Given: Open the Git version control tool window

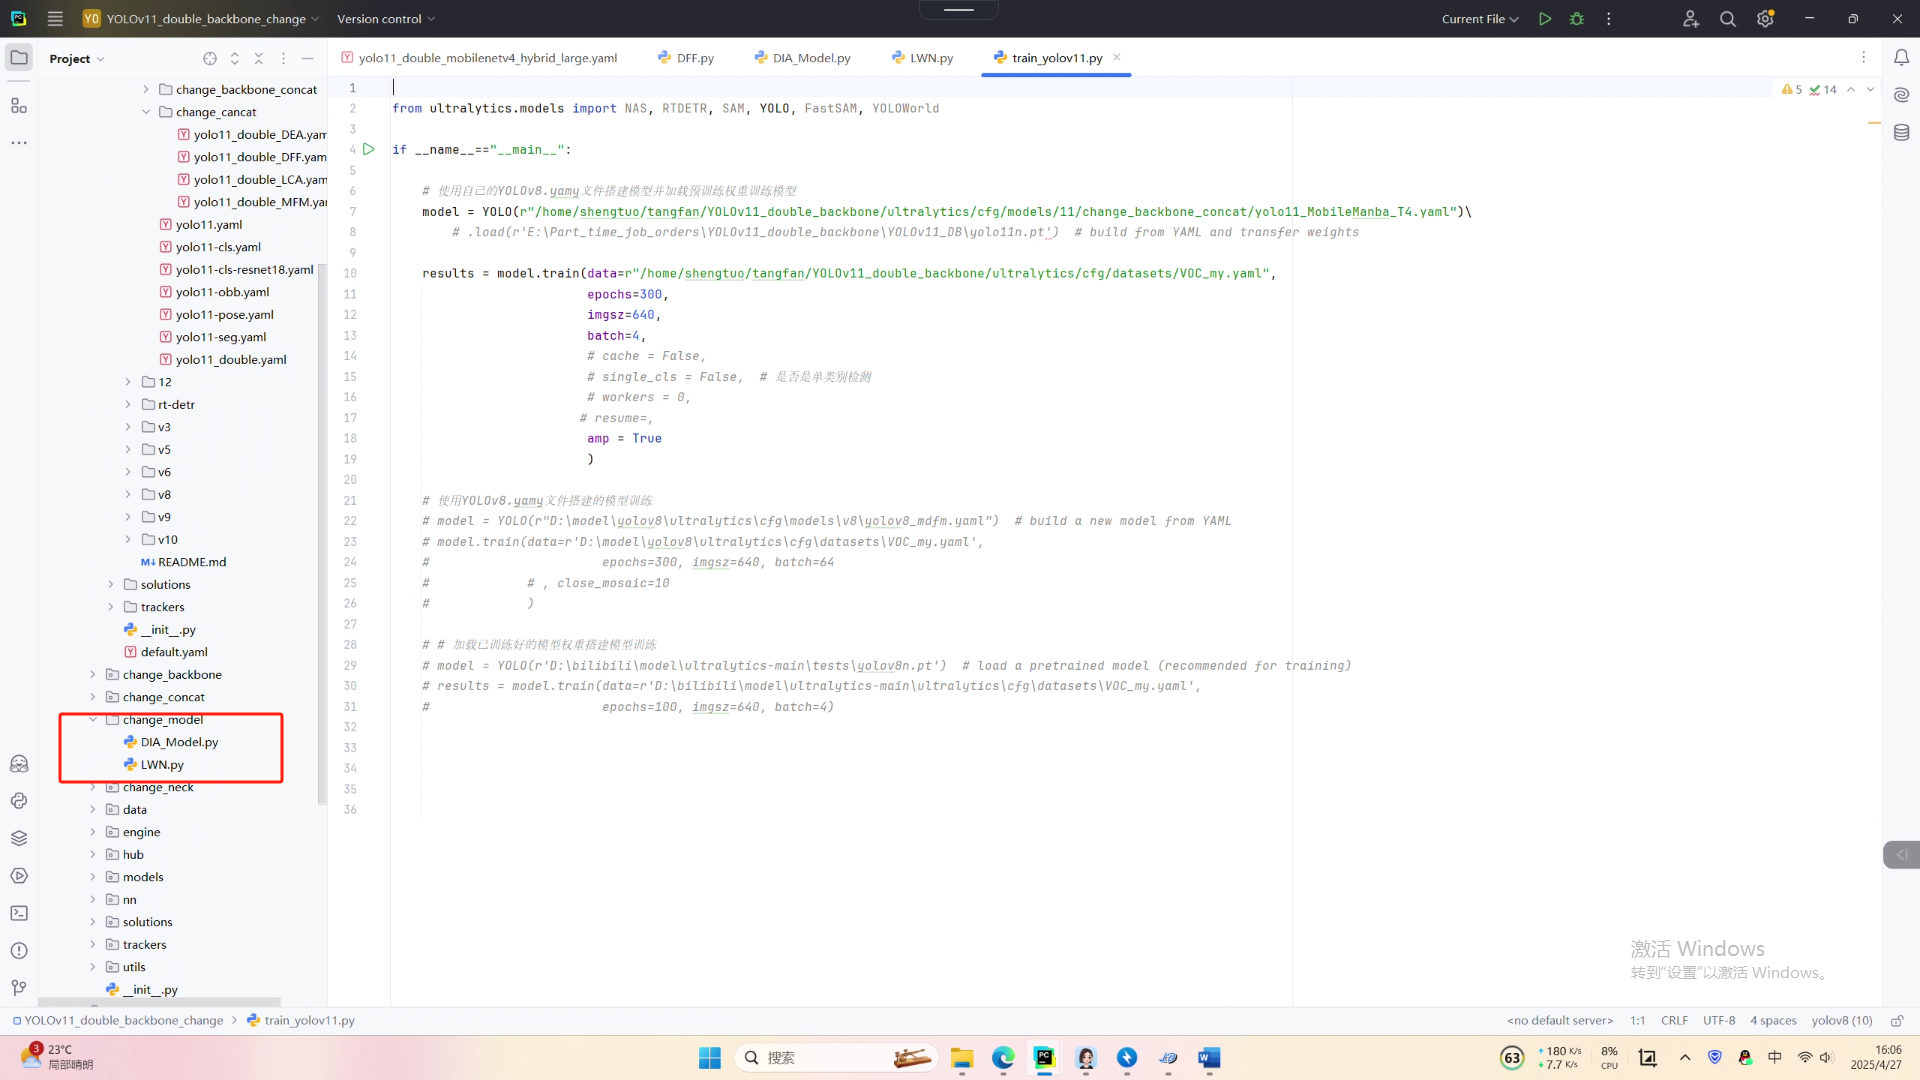Looking at the screenshot, I should coord(19,988).
